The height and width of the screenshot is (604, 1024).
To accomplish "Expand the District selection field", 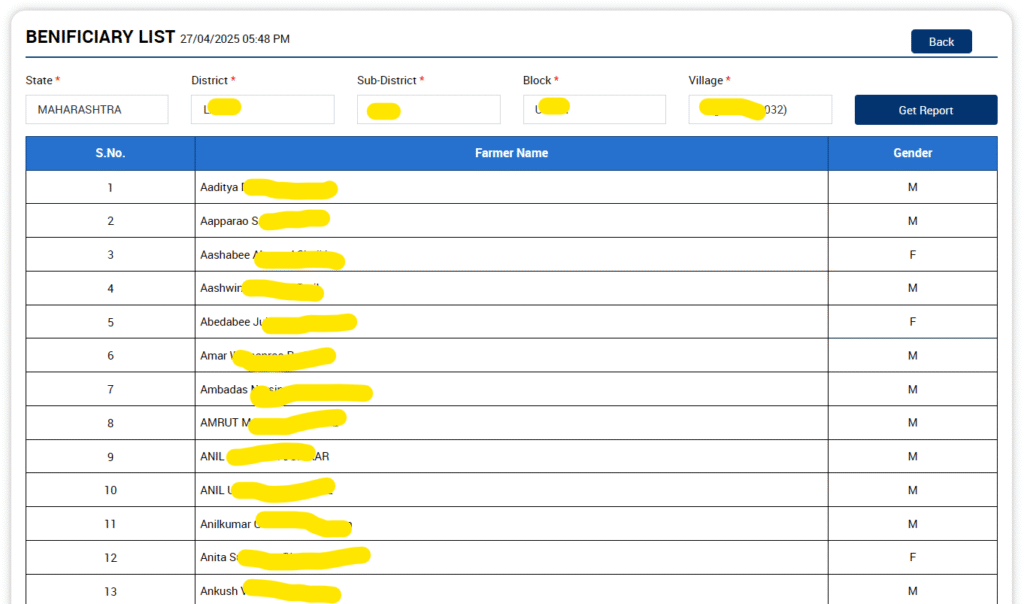I will click(262, 110).
